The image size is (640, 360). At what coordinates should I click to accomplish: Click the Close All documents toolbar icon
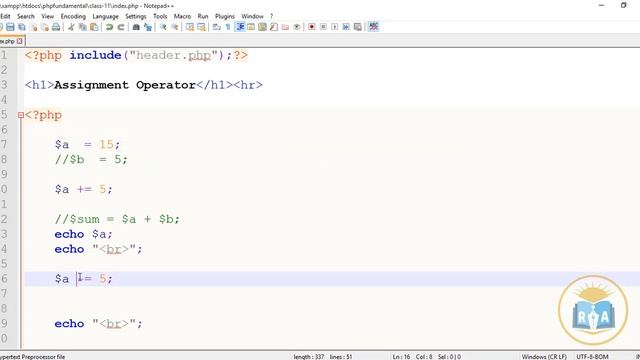[x=44, y=27]
